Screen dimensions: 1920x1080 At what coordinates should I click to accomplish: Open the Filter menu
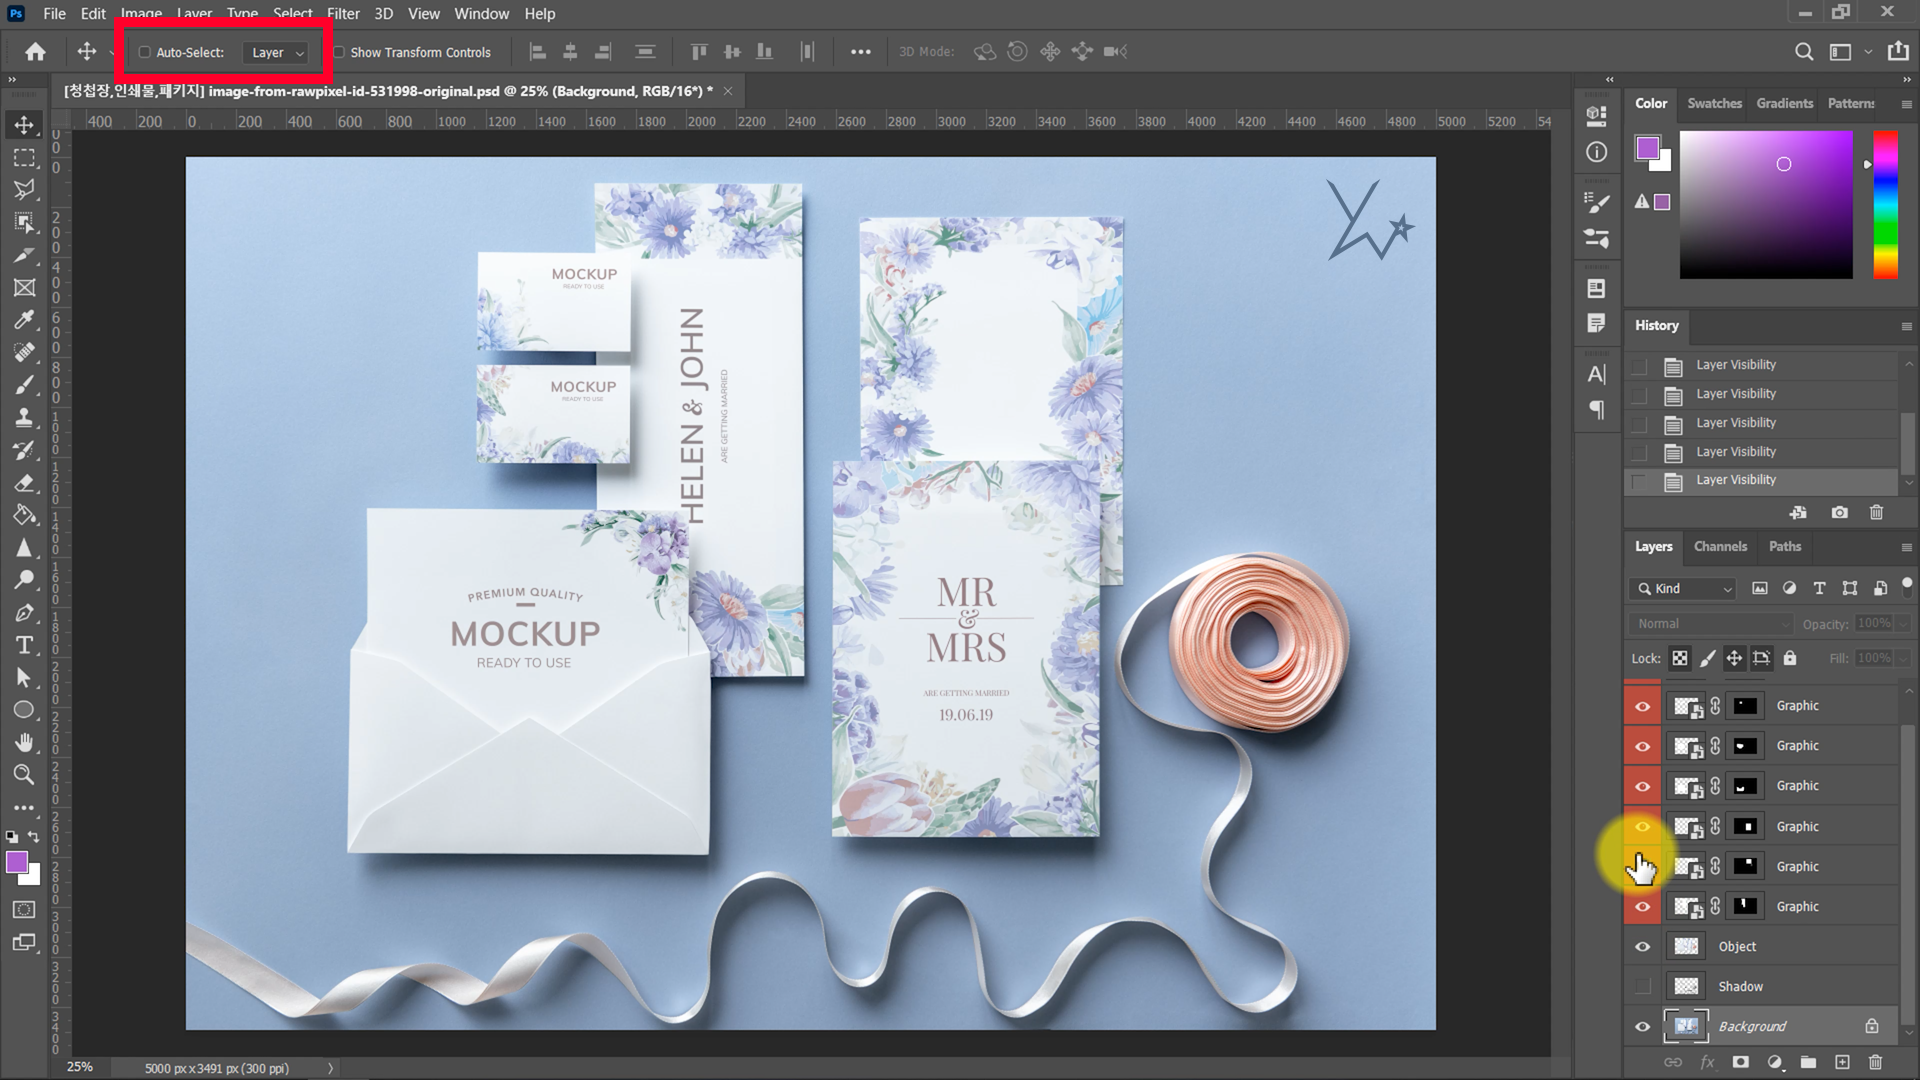point(343,14)
